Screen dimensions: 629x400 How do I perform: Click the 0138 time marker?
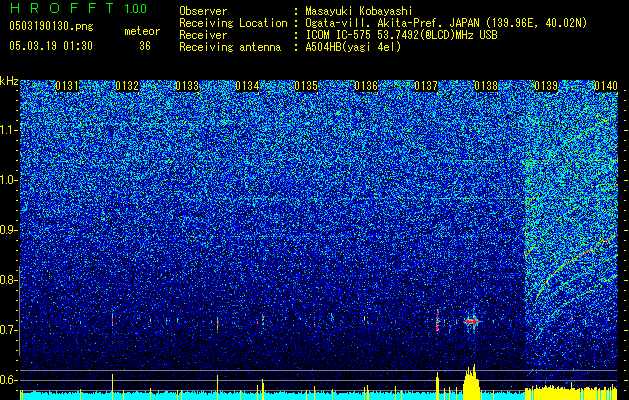point(486,86)
